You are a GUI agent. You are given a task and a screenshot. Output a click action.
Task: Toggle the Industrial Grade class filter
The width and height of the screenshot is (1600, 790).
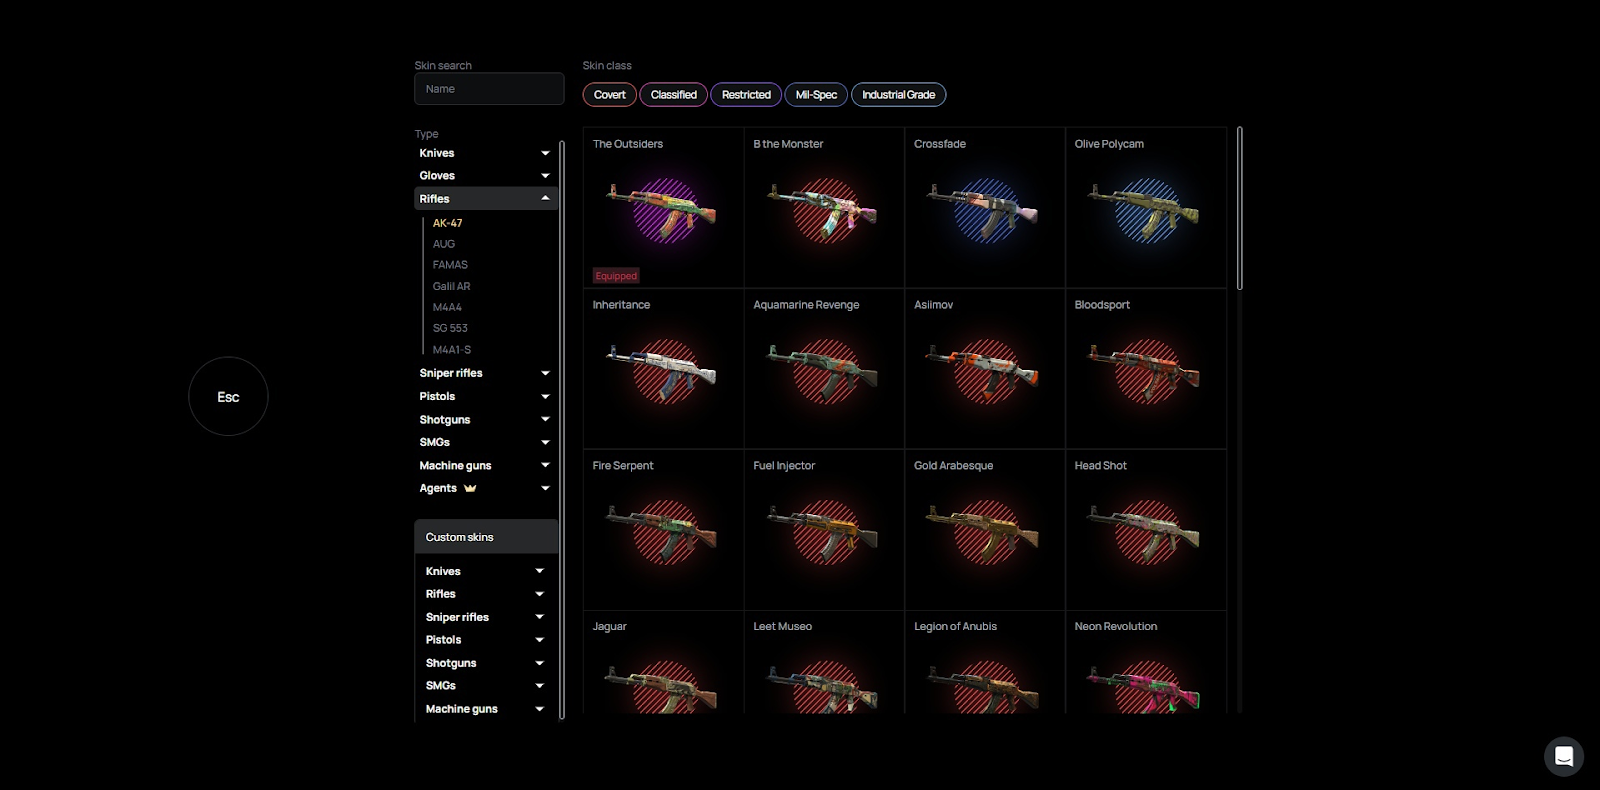tap(898, 95)
